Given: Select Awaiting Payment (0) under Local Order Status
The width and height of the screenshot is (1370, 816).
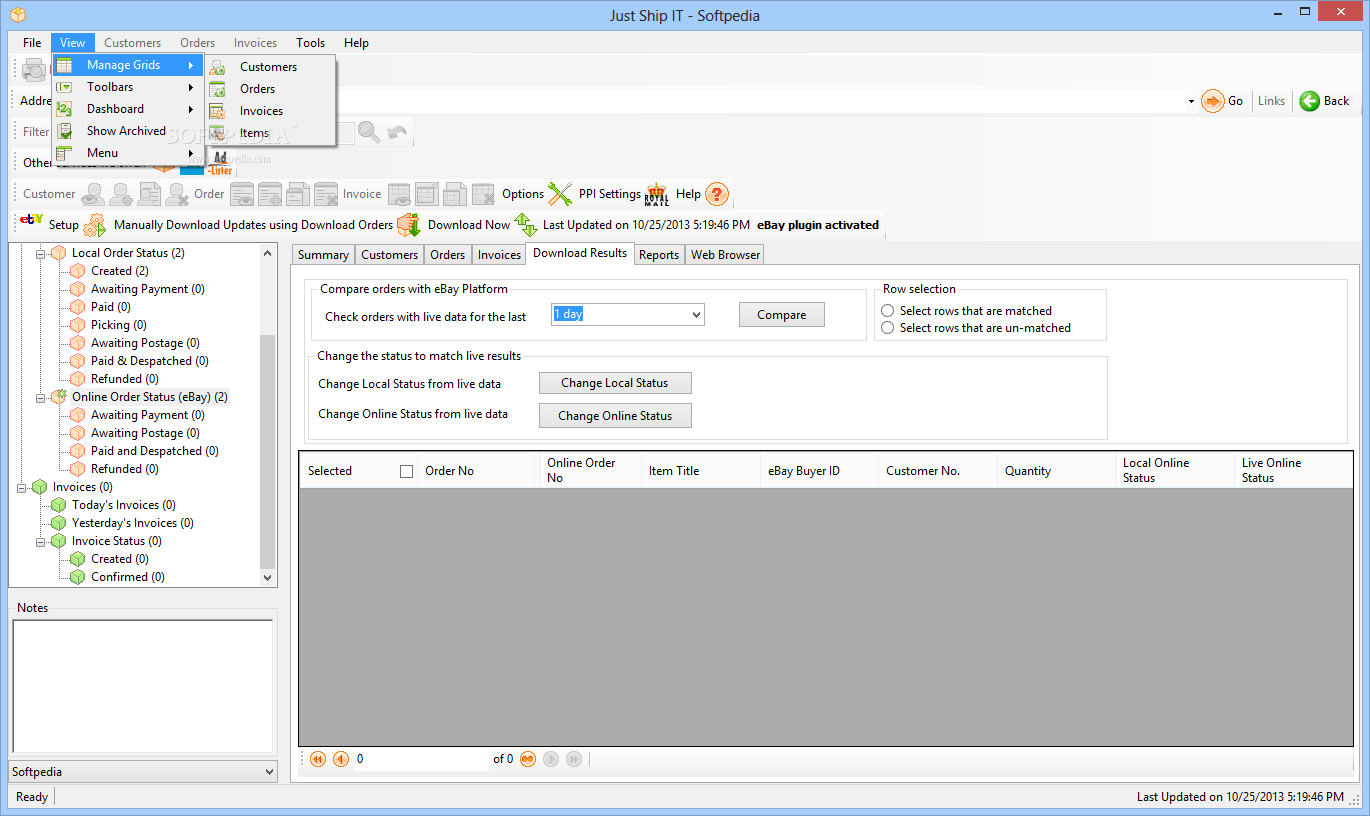Looking at the screenshot, I should pos(148,289).
